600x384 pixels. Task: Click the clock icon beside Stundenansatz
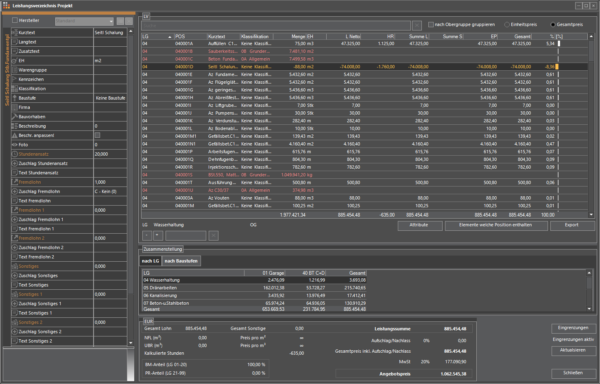15,154
